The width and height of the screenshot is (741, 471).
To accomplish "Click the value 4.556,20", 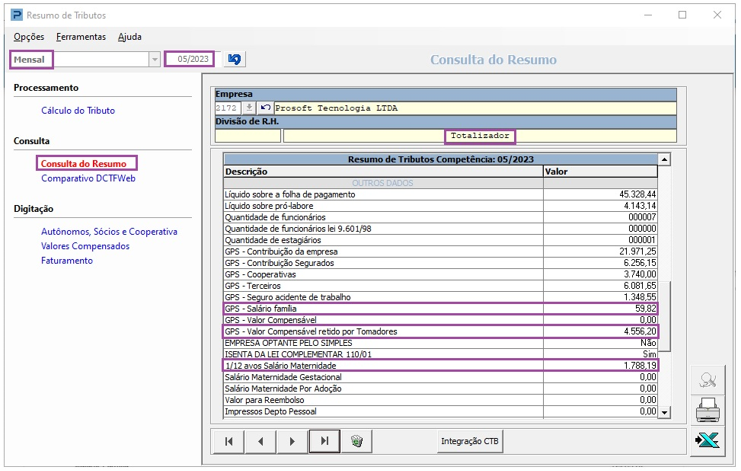I will tap(640, 332).
